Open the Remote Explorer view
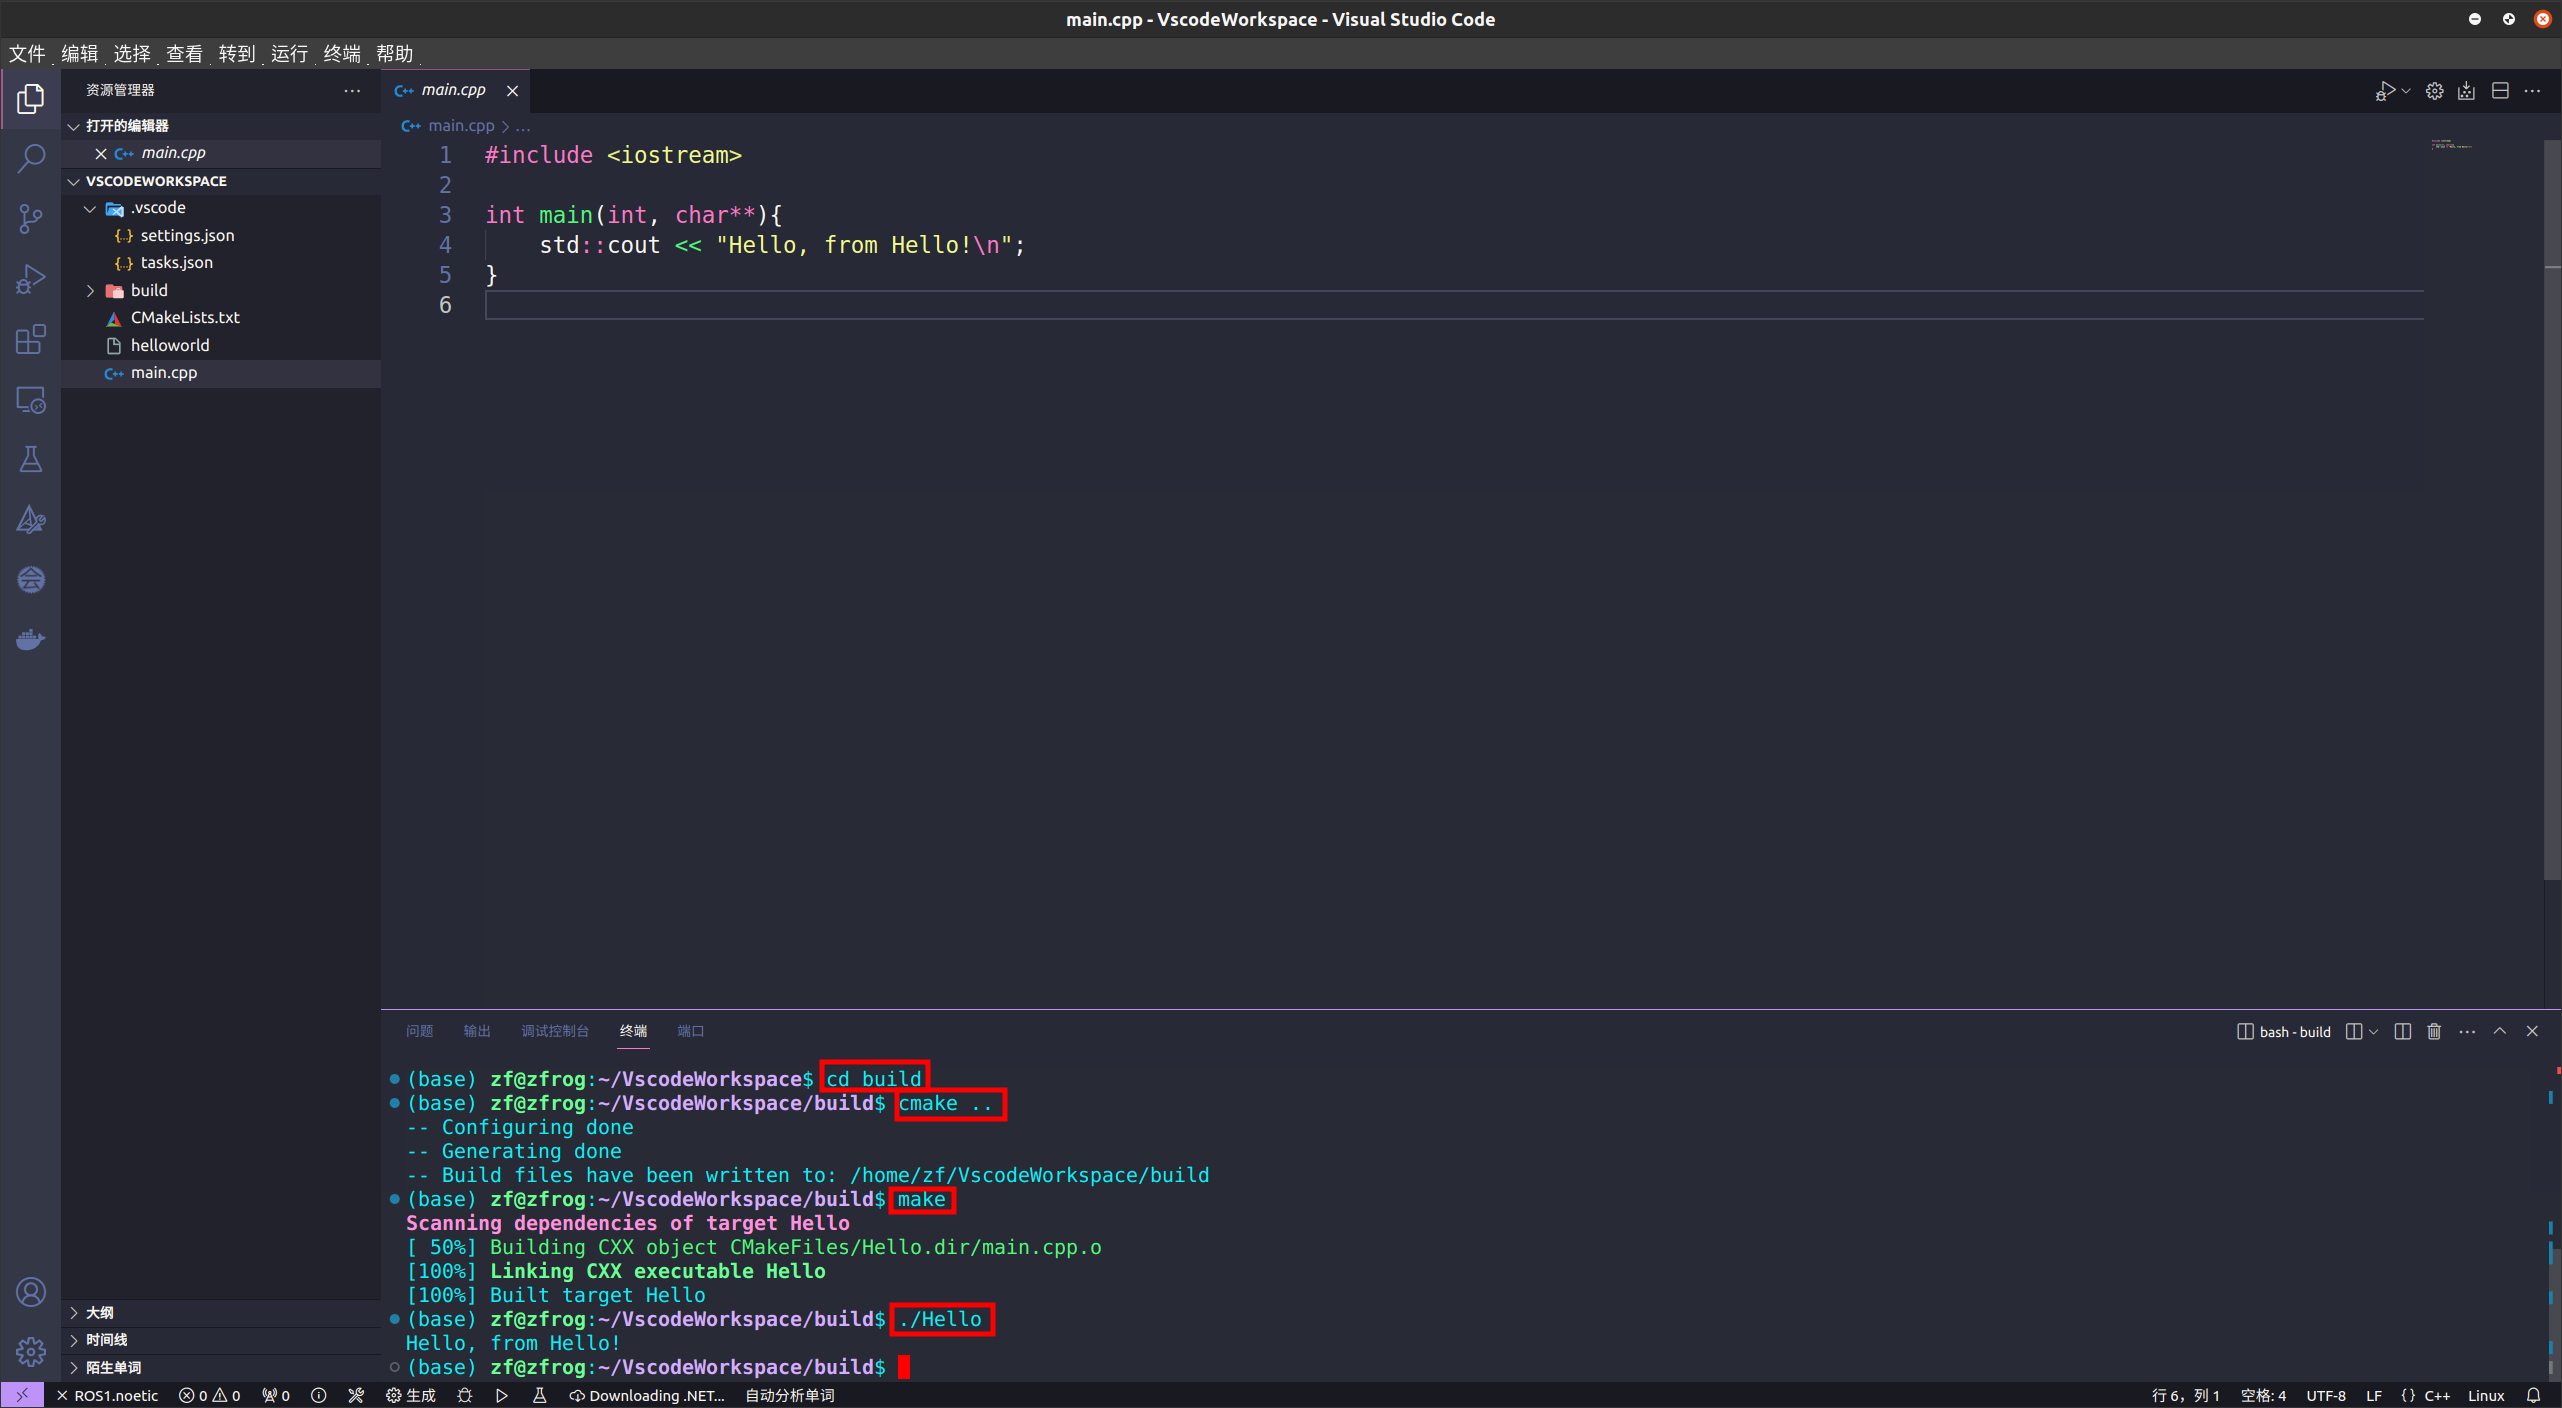 (x=31, y=399)
